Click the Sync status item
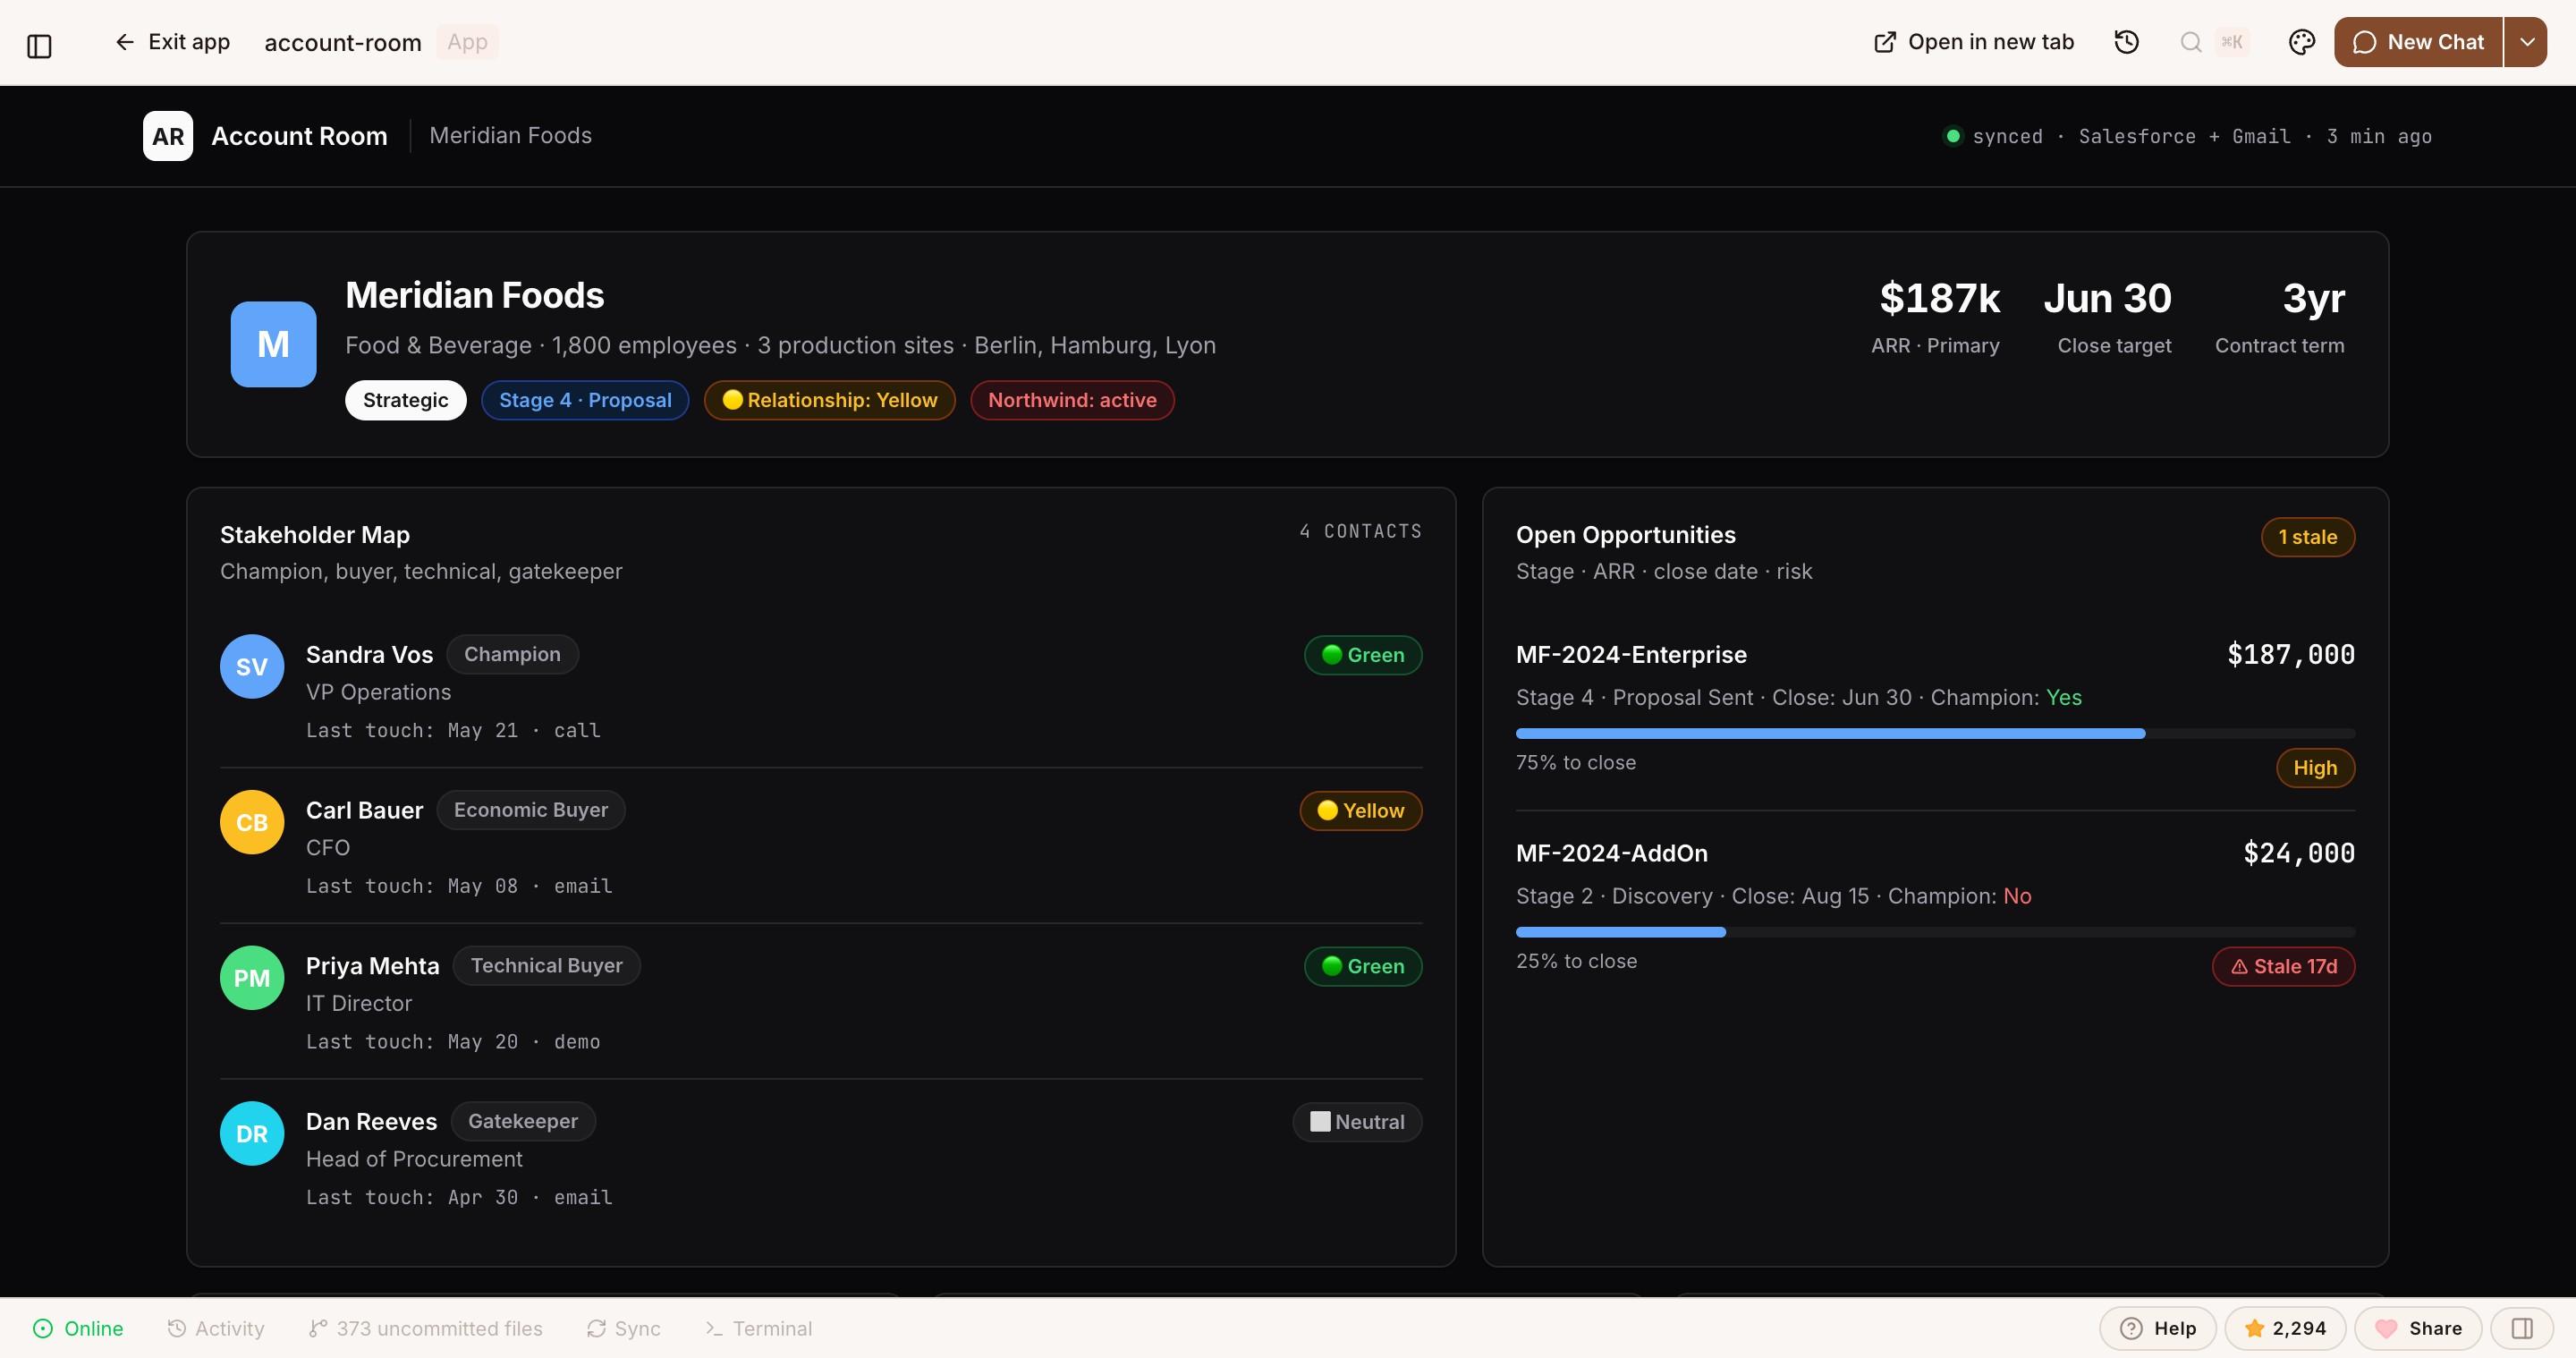 (624, 1329)
